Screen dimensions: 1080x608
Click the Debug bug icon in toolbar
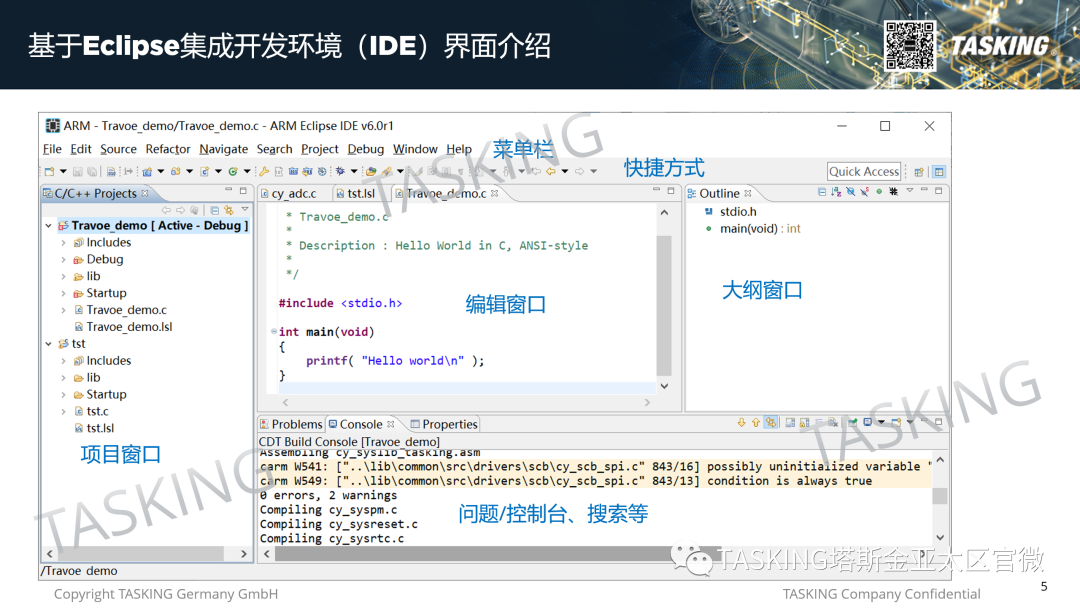coord(340,171)
